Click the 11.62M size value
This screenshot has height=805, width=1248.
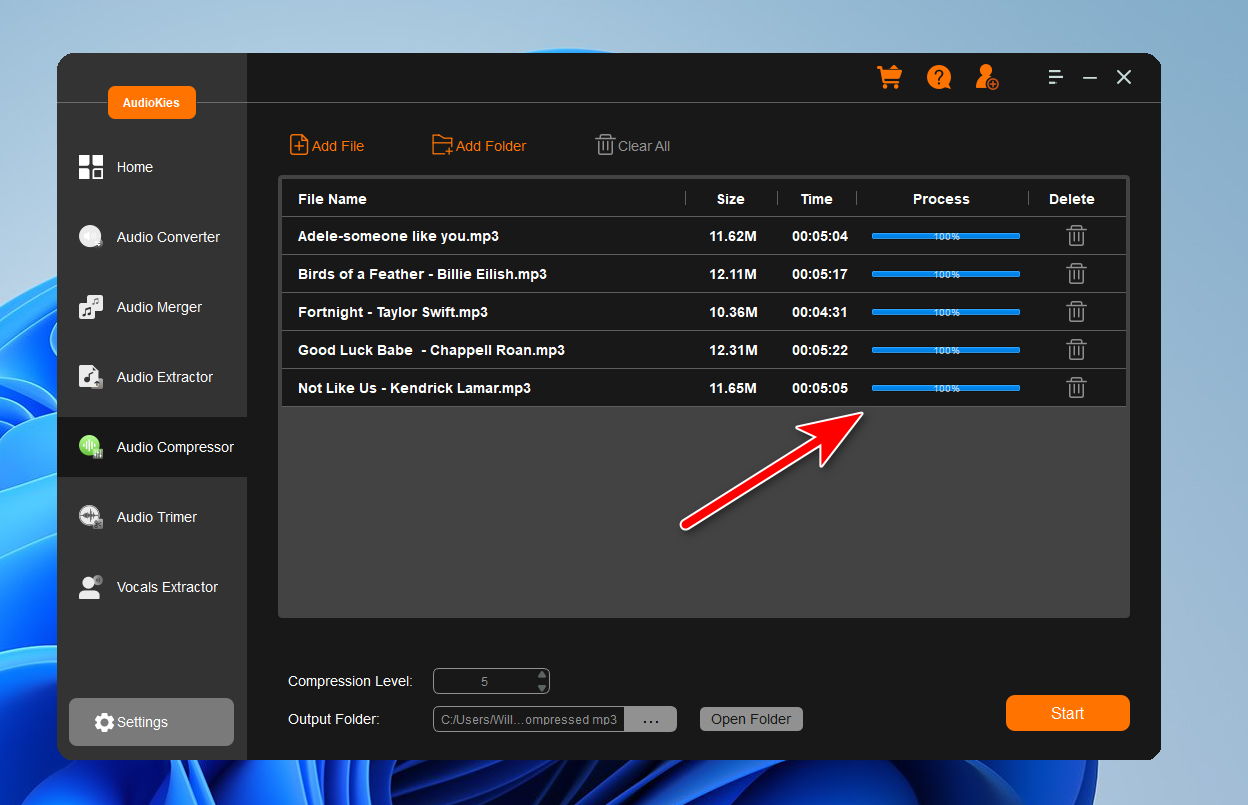[733, 236]
